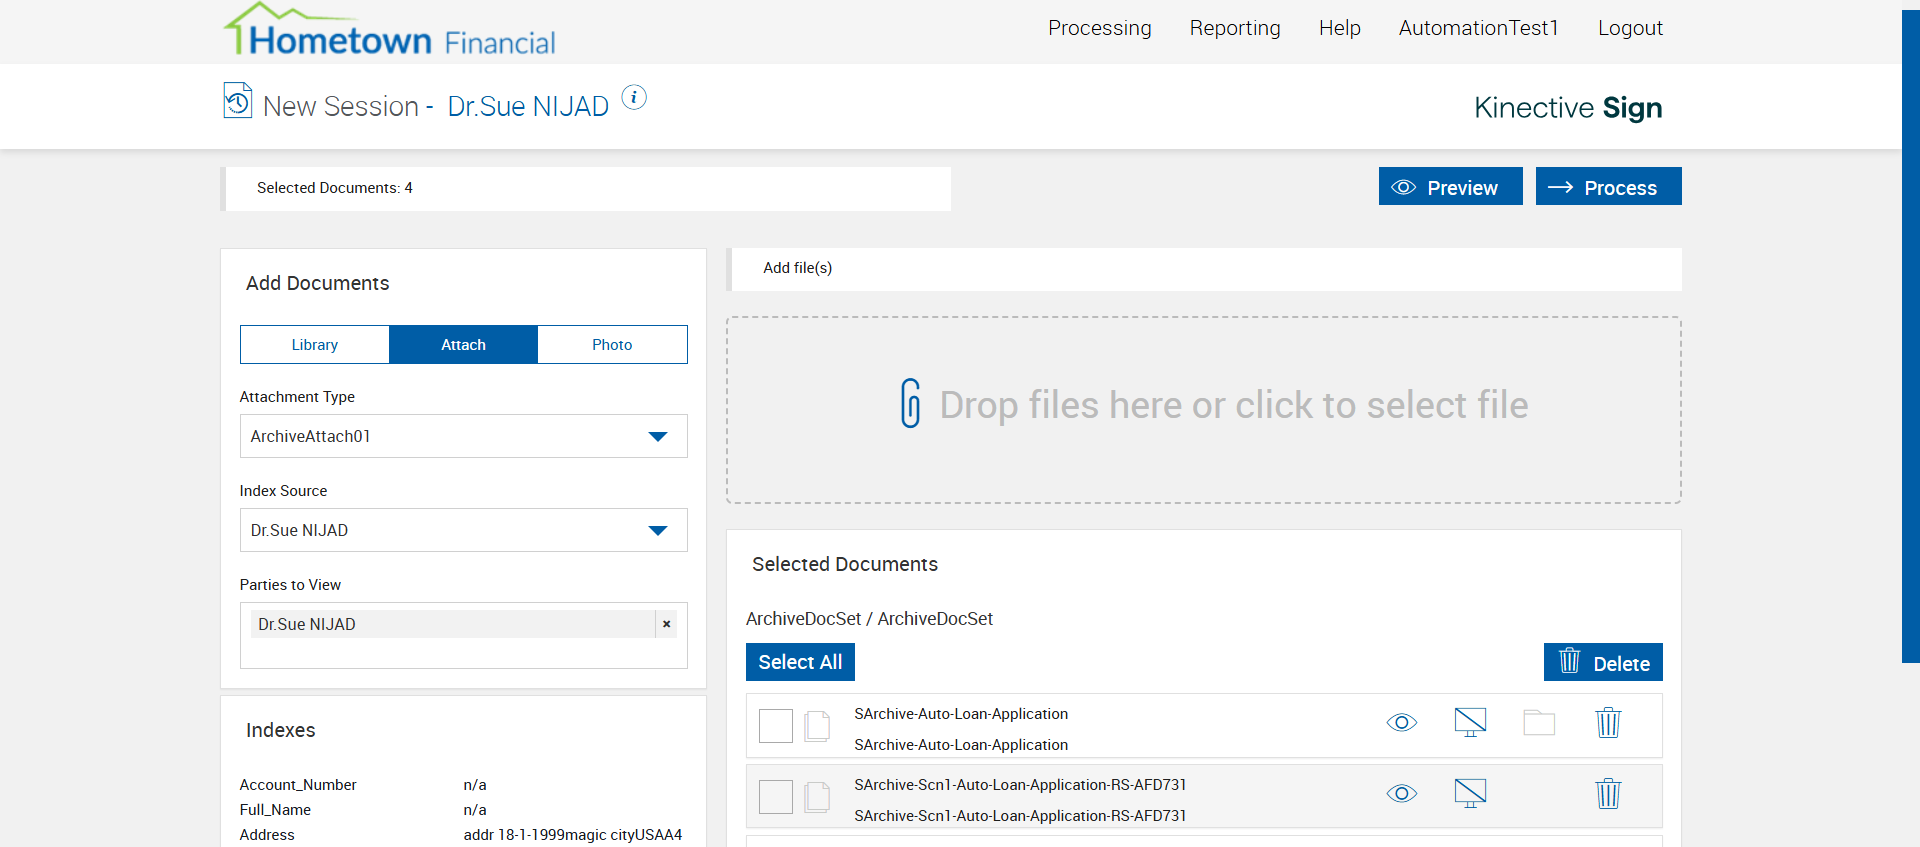Click the ArchiveDocSet / ArchiveDocSet heading
This screenshot has height=847, width=1920.
(869, 619)
